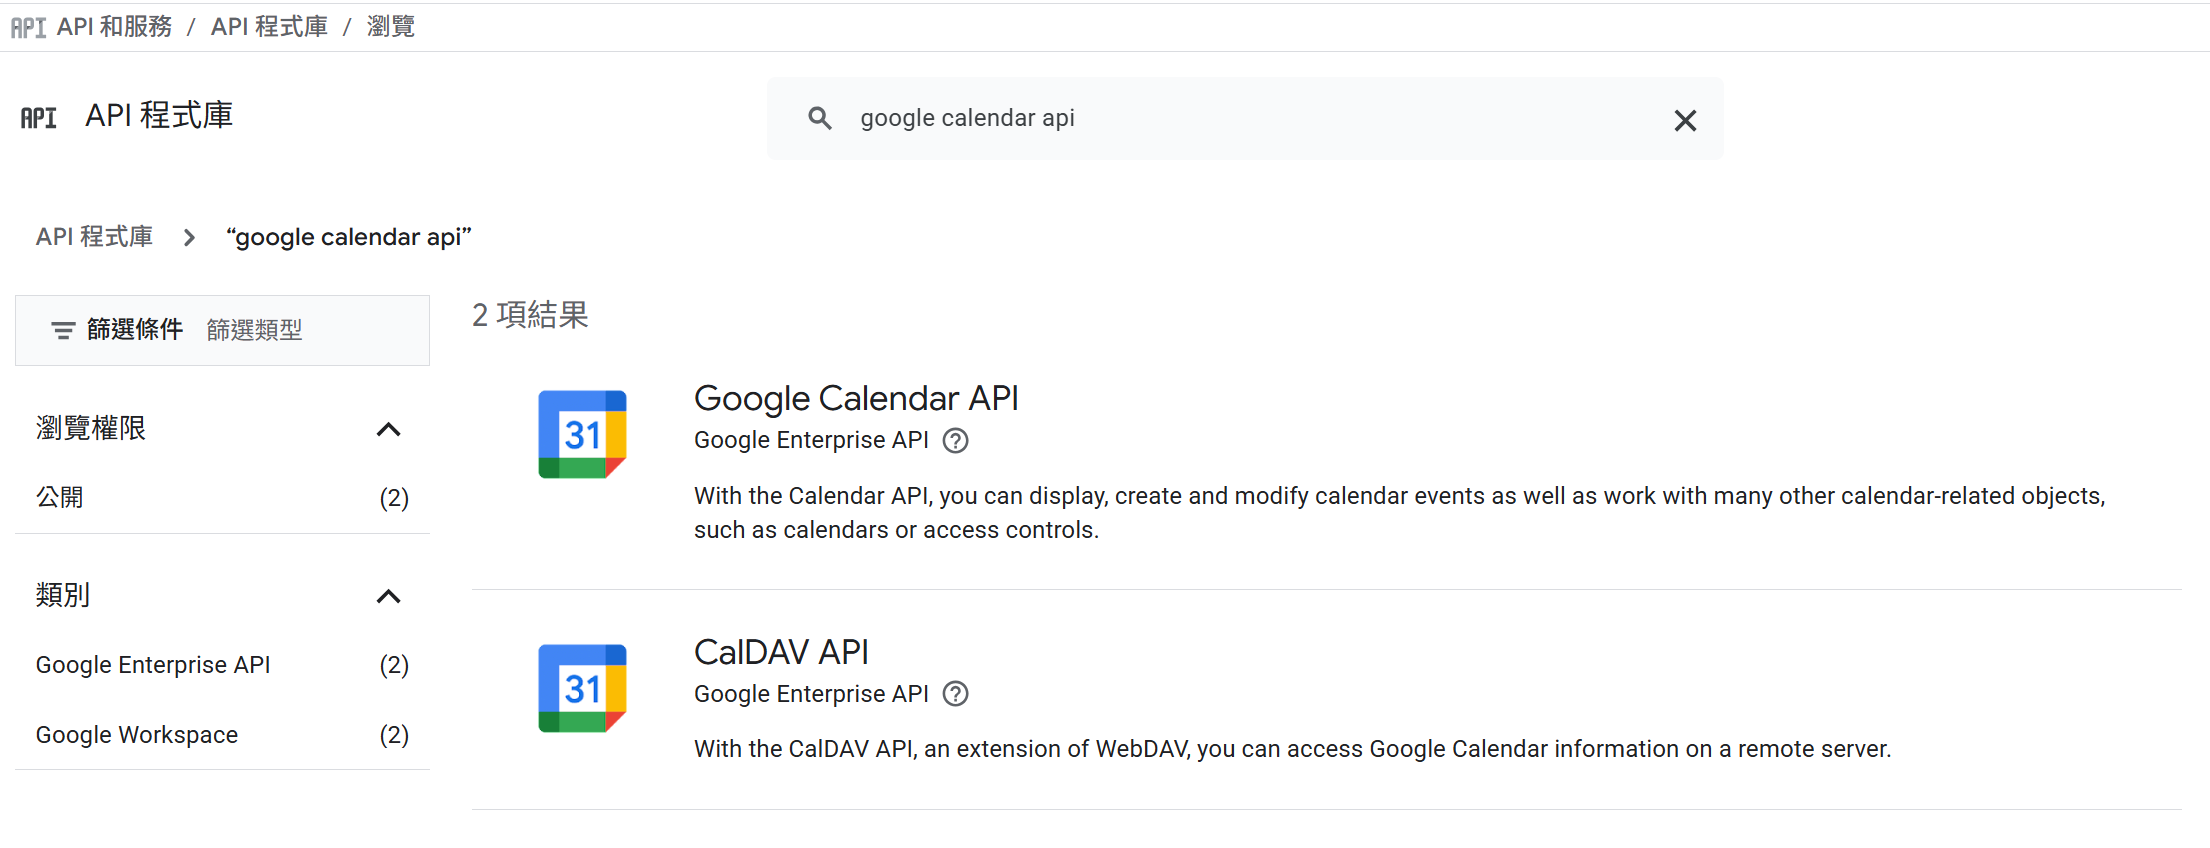This screenshot has height=848, width=2210.
Task: Filter by Google Workspace category
Action: pyautogui.click(x=137, y=735)
